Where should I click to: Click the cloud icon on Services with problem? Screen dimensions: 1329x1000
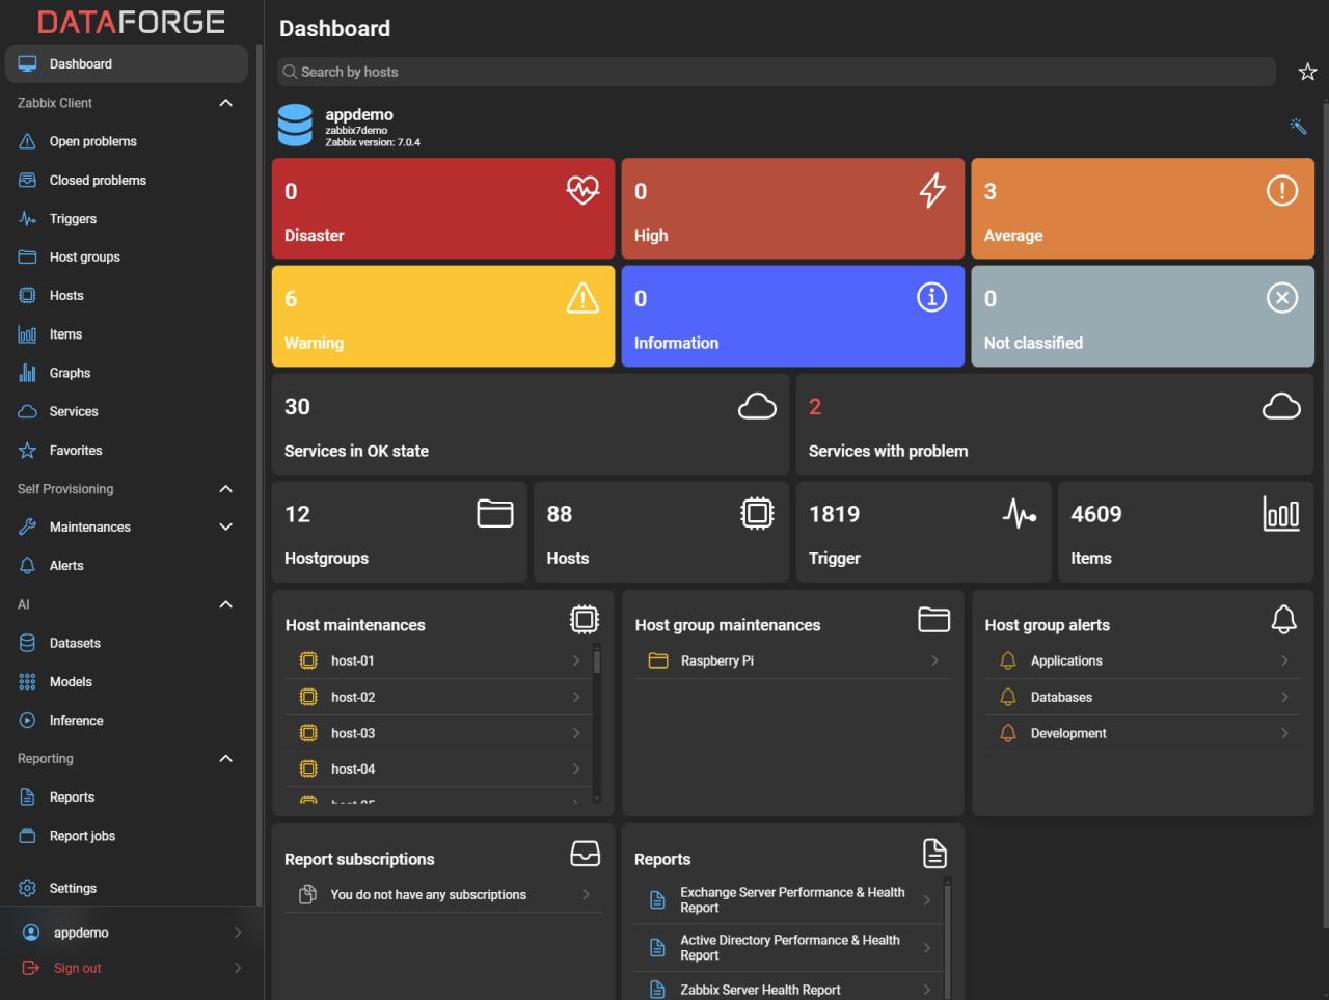(x=1281, y=406)
